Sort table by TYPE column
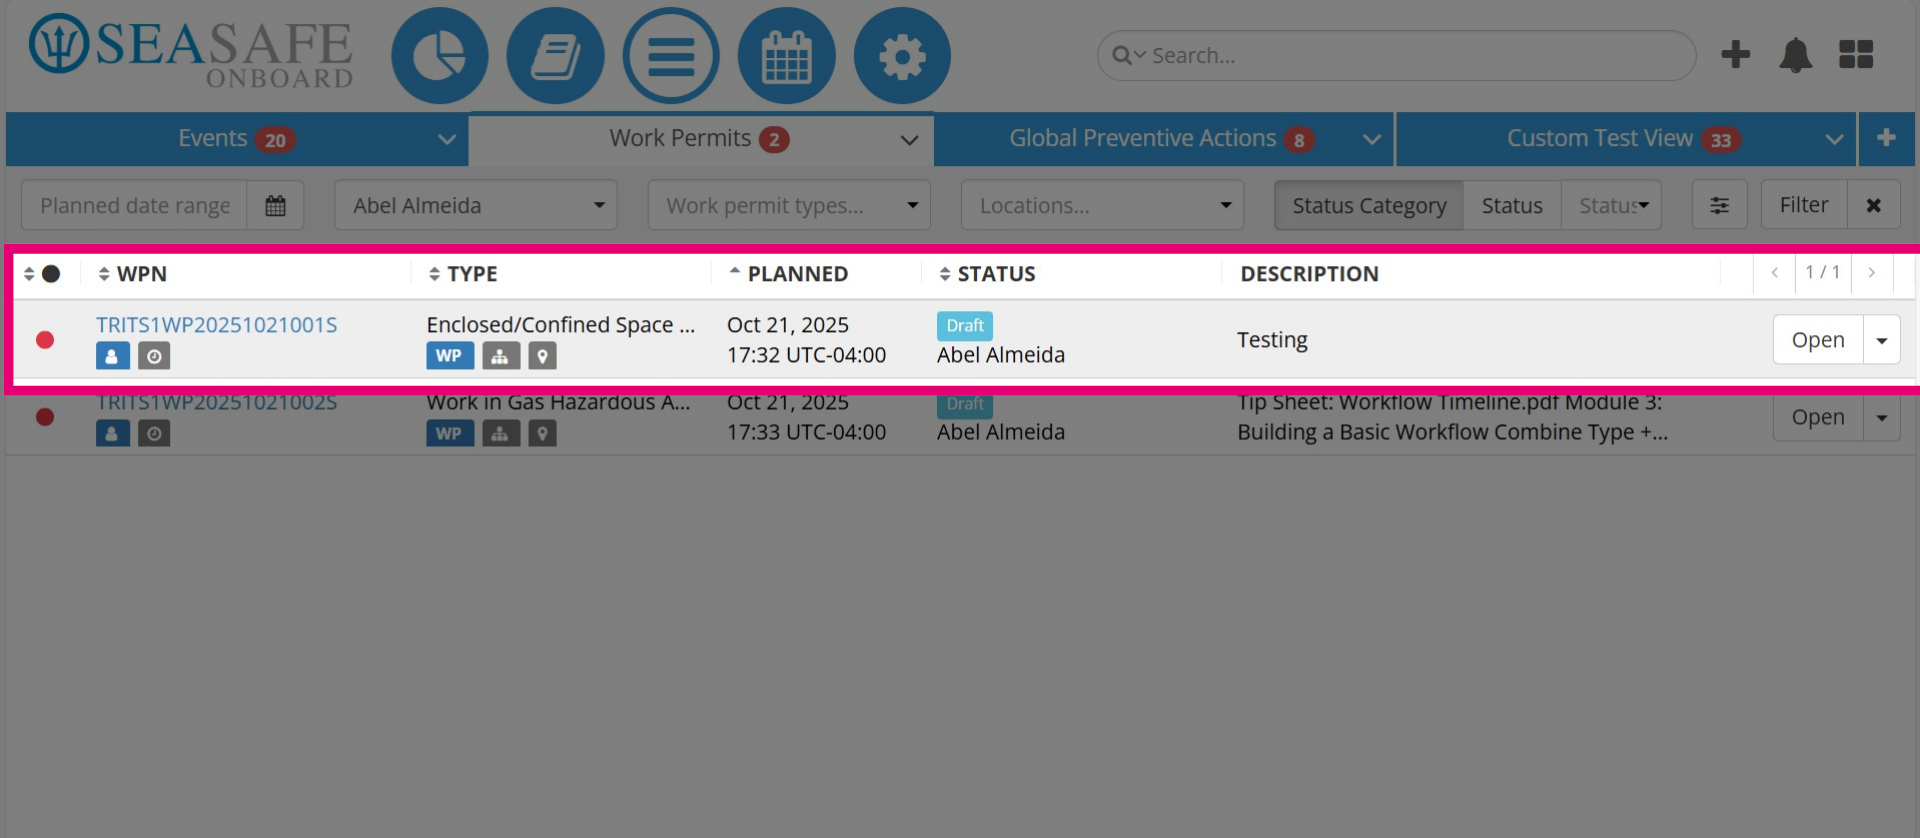 (463, 274)
